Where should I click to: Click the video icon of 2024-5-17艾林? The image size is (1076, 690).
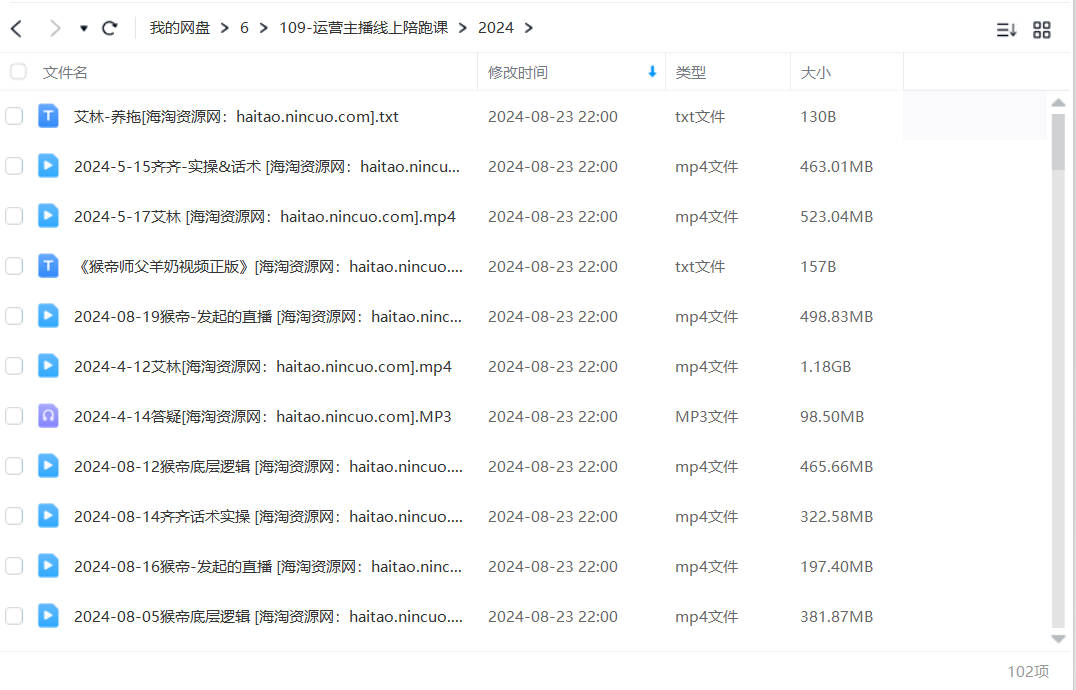coord(48,216)
